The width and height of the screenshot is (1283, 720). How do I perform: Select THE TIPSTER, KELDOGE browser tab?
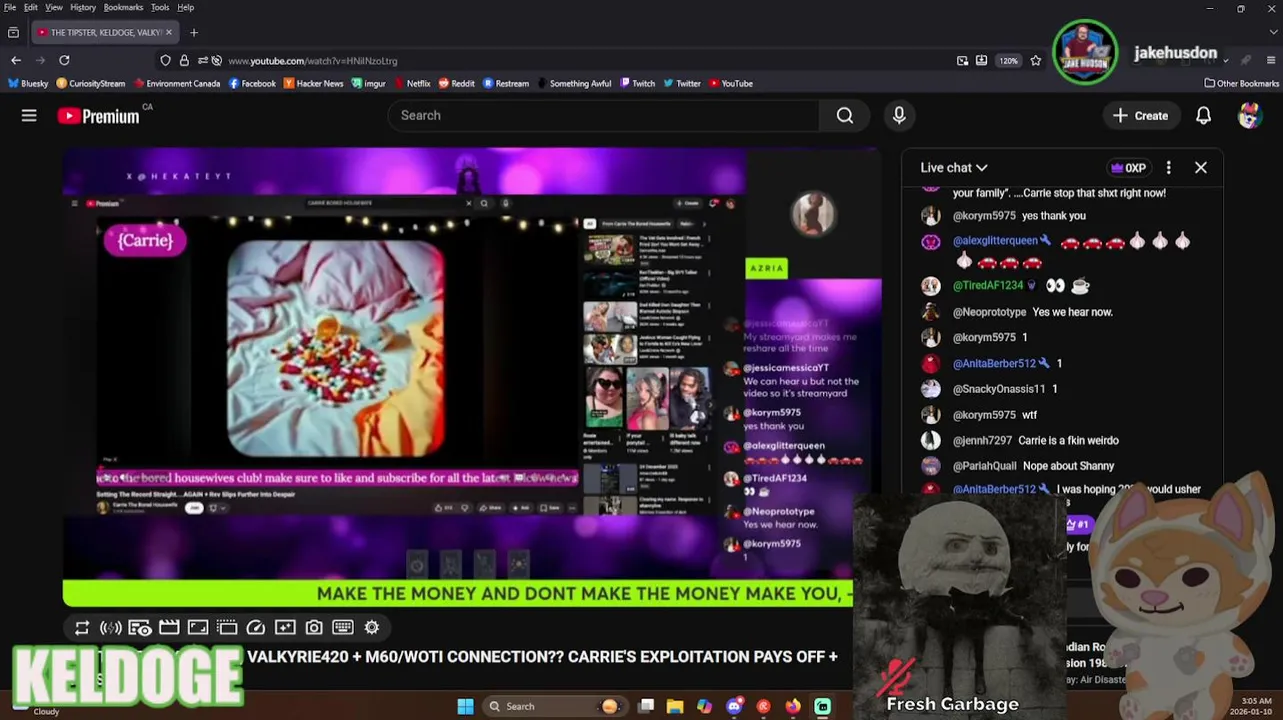105,33
